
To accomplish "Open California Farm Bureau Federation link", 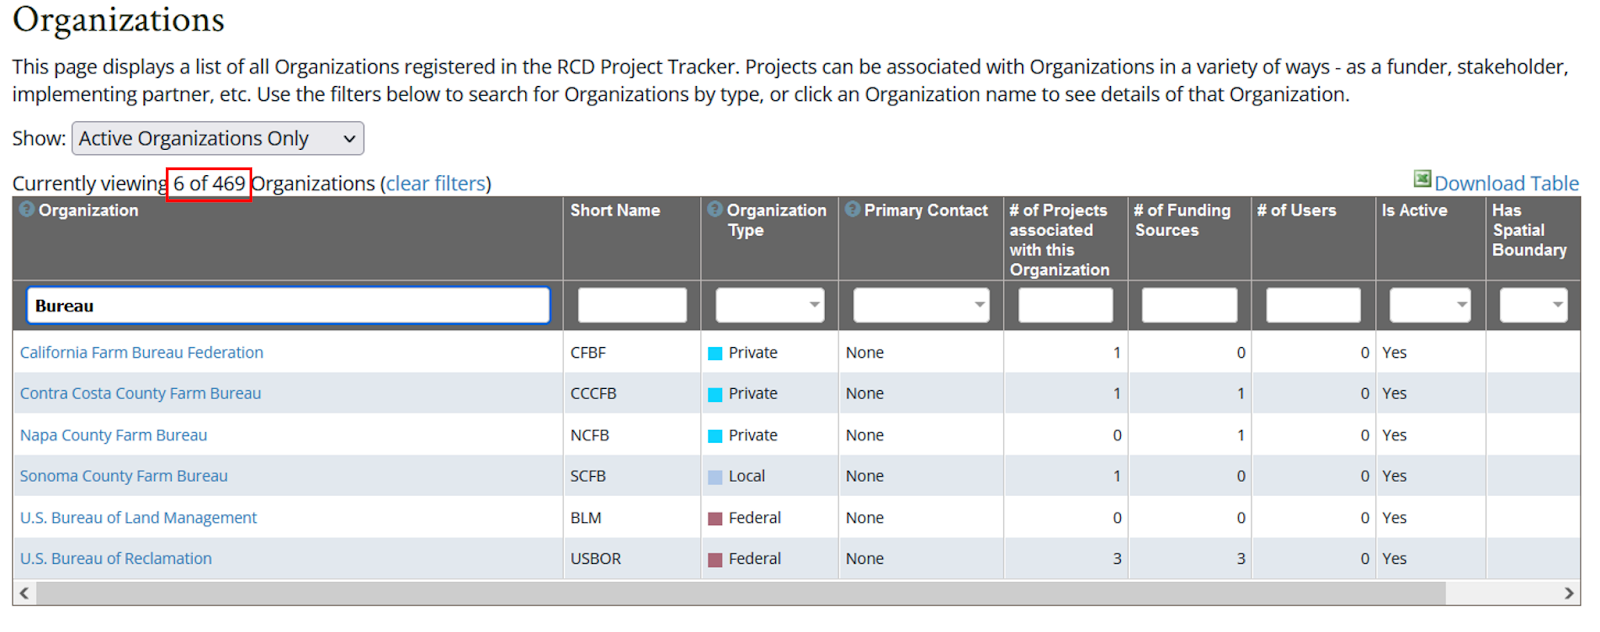I will (x=142, y=352).
